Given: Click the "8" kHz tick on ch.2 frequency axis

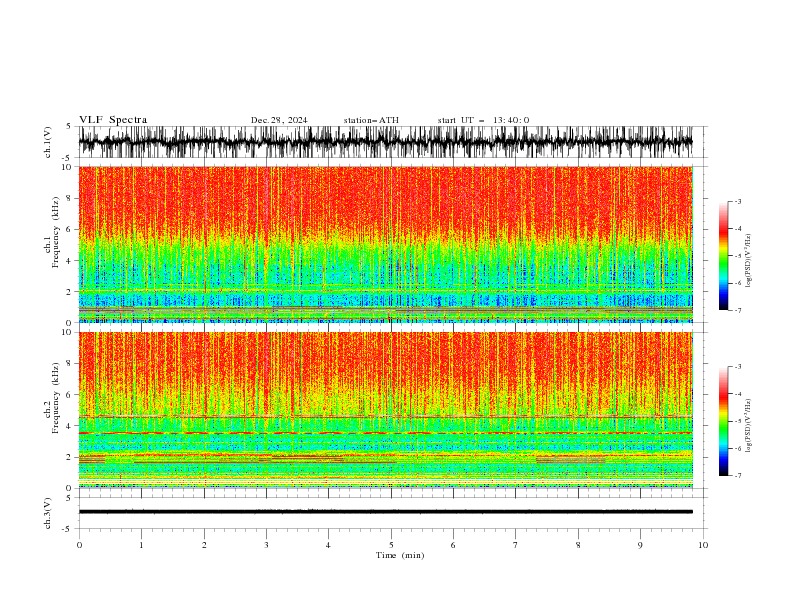Looking at the screenshot, I should click(70, 364).
